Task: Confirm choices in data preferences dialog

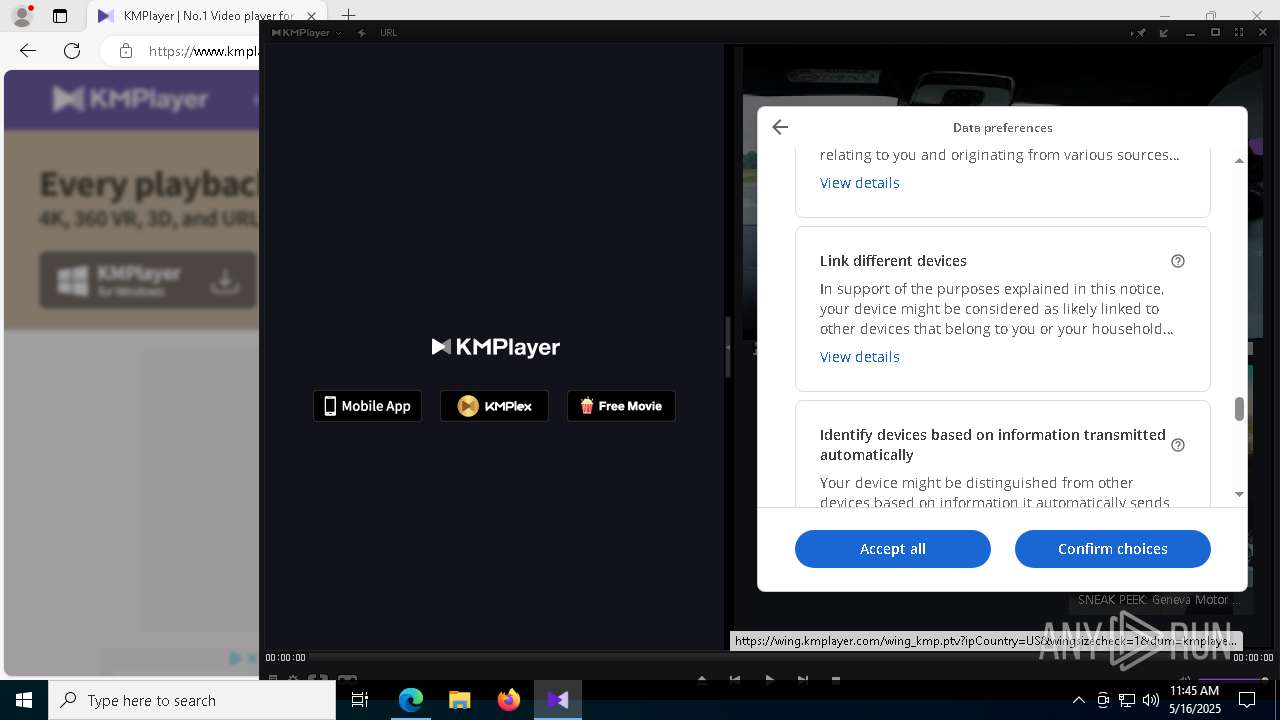Action: click(1113, 549)
